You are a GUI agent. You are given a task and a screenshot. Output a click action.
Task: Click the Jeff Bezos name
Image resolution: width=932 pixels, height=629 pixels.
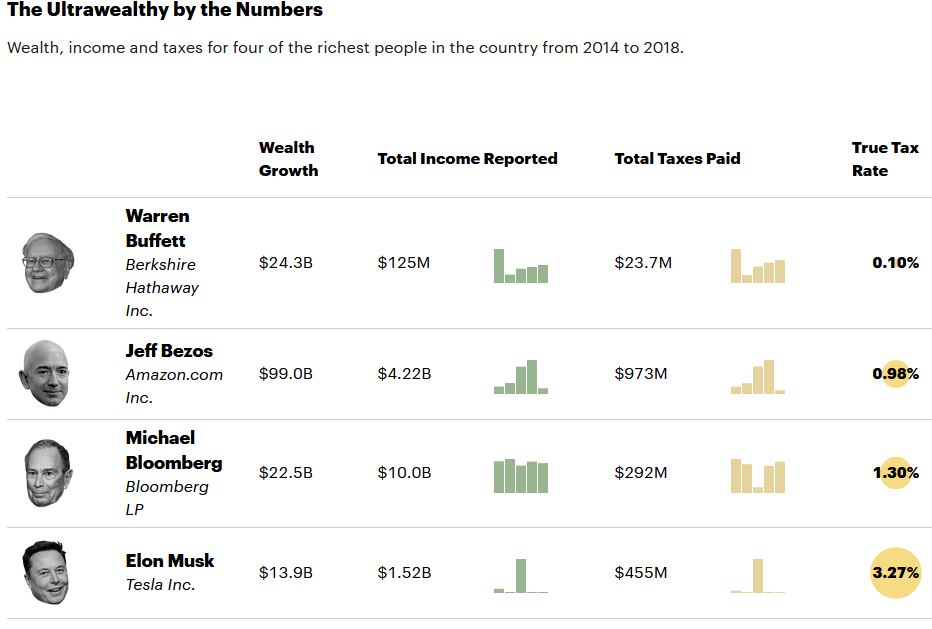tap(169, 351)
